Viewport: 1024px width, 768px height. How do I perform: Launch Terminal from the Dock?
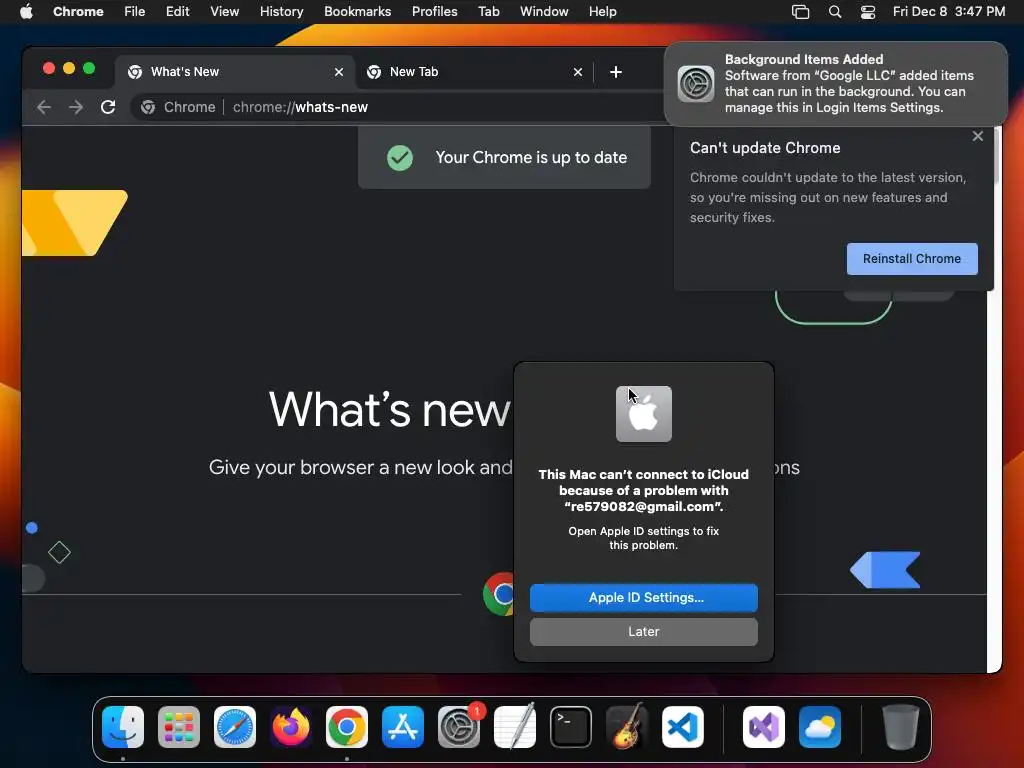571,726
